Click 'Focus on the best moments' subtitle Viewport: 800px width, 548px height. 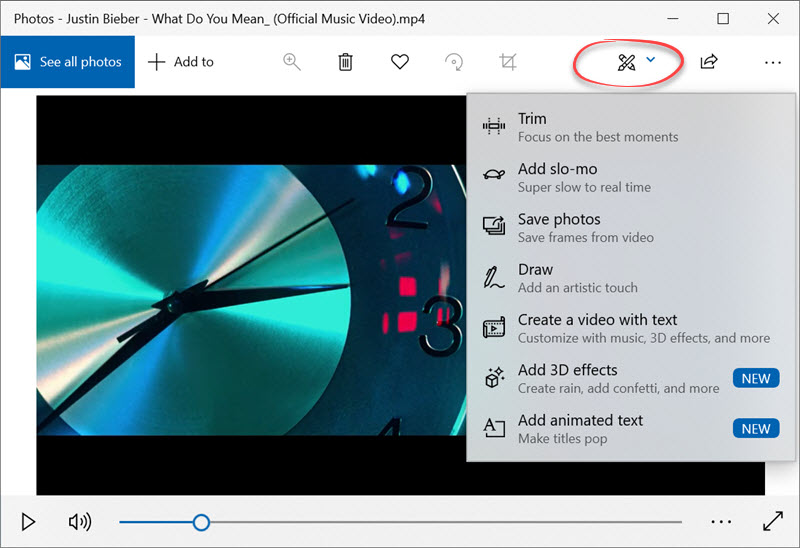[x=598, y=137]
